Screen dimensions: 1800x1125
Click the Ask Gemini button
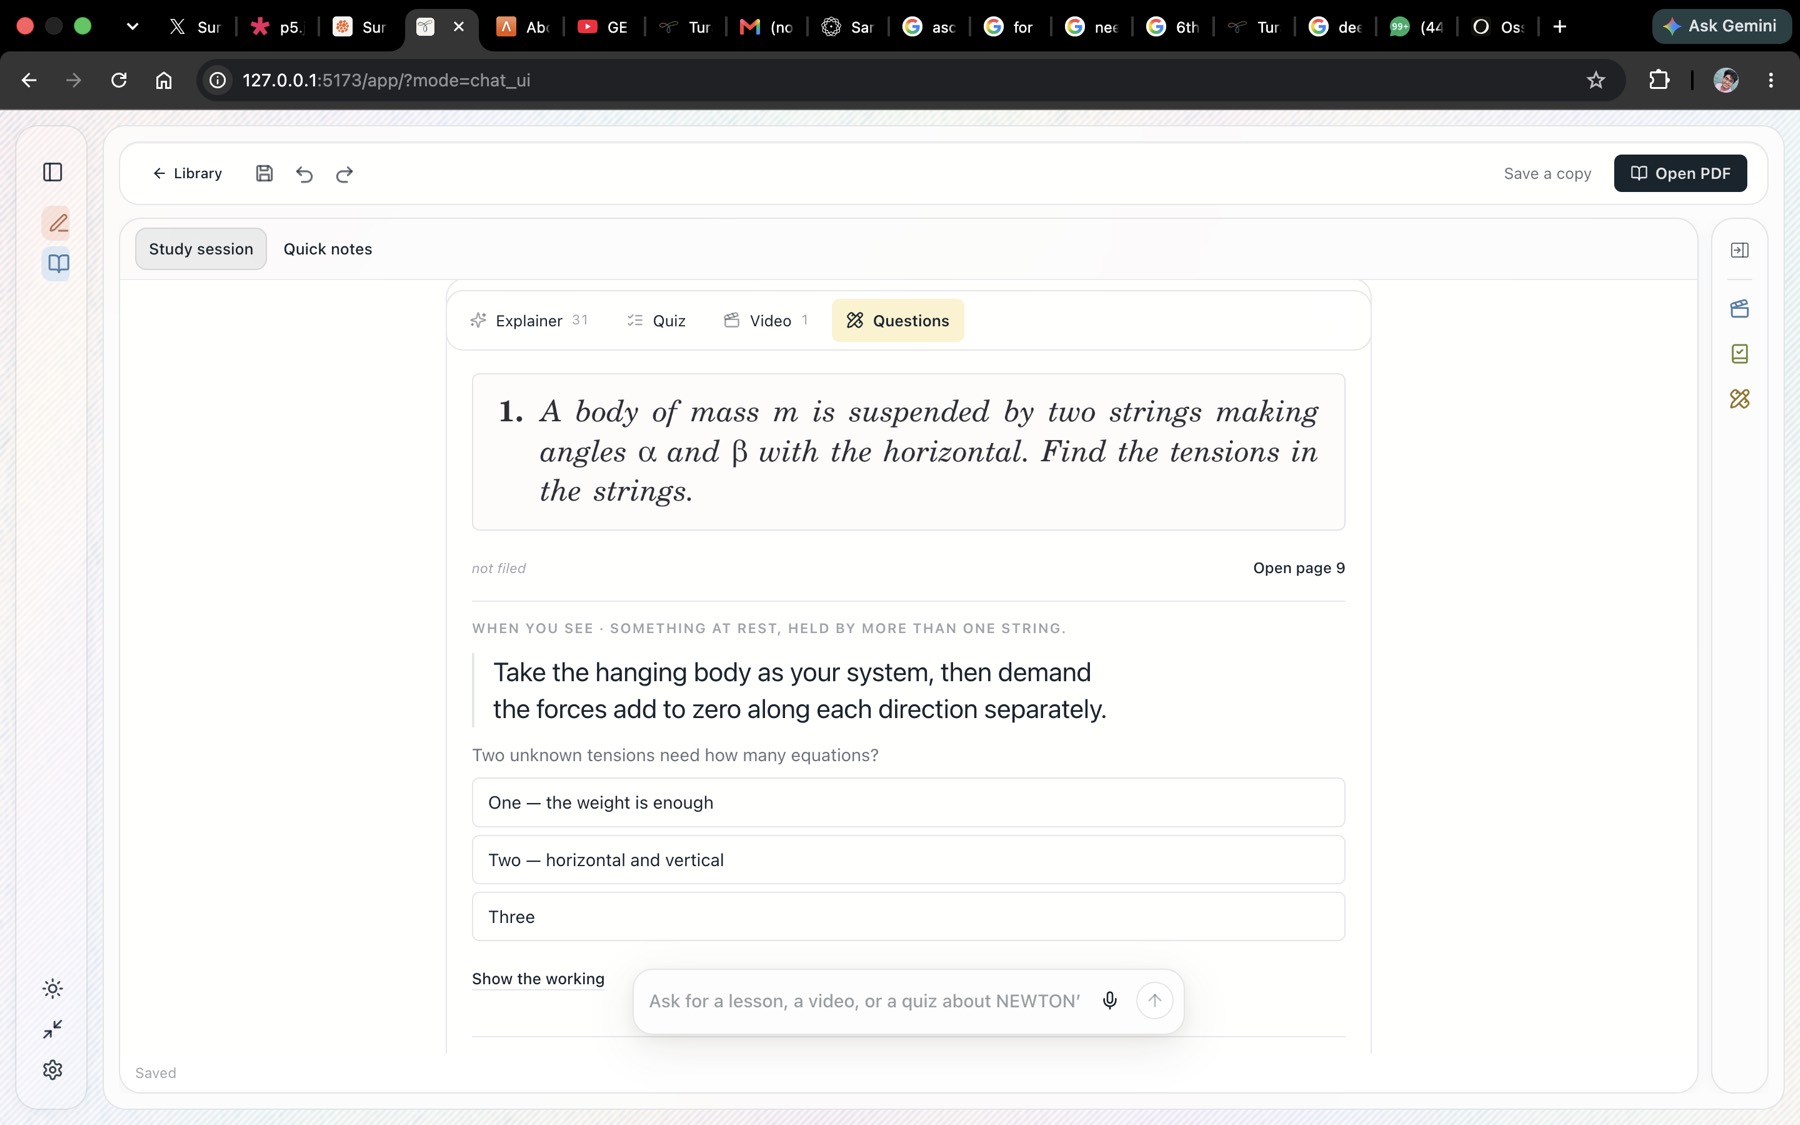pos(1721,26)
